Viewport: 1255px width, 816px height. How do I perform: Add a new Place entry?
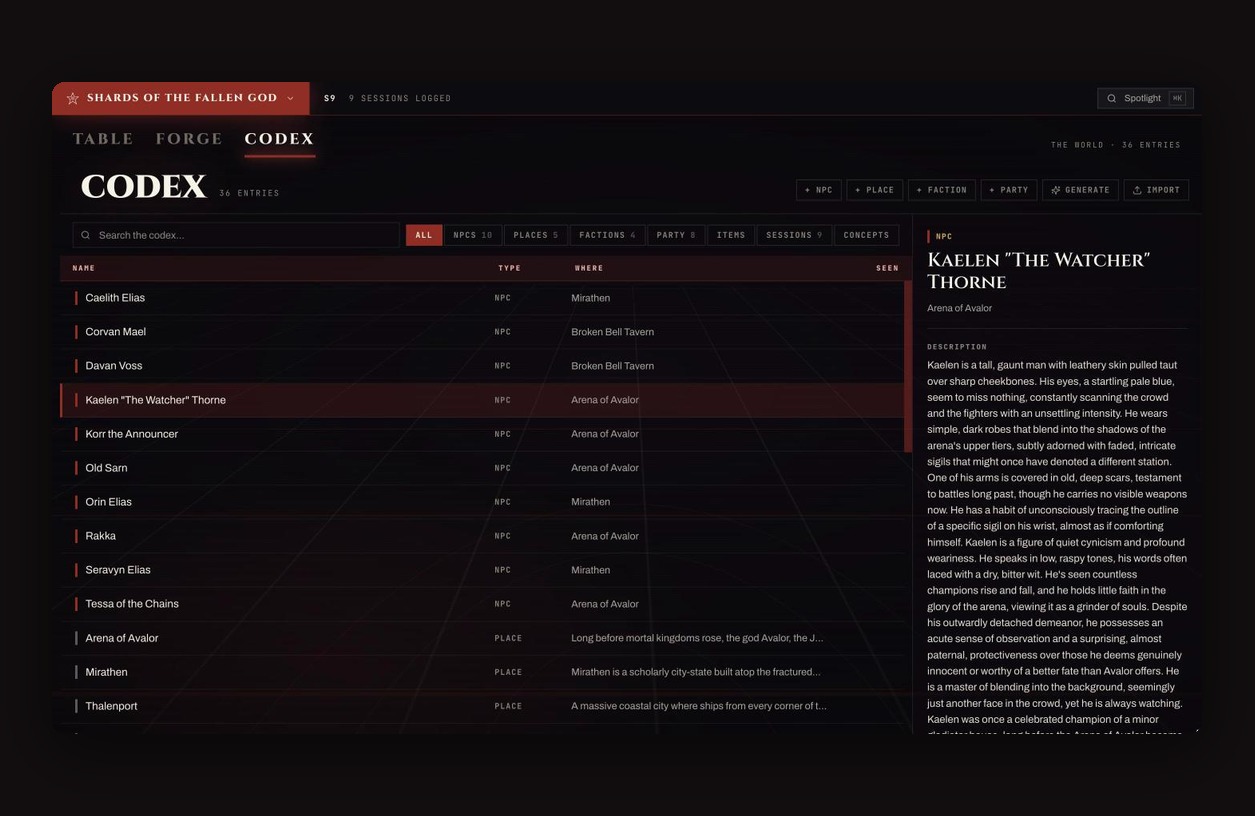[x=874, y=190]
